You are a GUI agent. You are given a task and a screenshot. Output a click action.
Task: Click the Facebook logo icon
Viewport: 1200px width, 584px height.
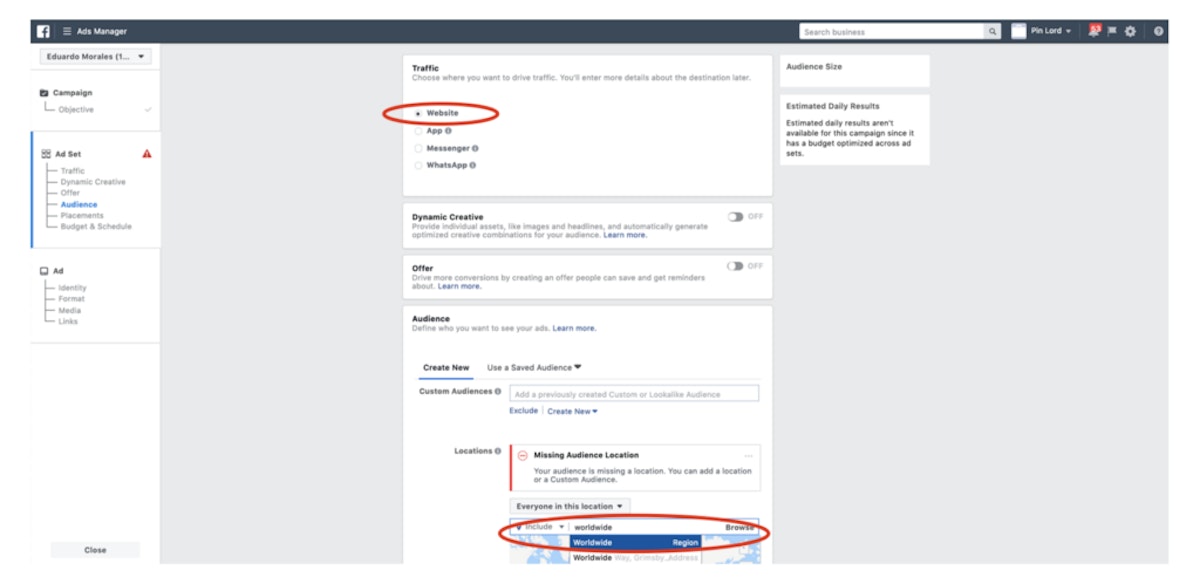[x=43, y=31]
